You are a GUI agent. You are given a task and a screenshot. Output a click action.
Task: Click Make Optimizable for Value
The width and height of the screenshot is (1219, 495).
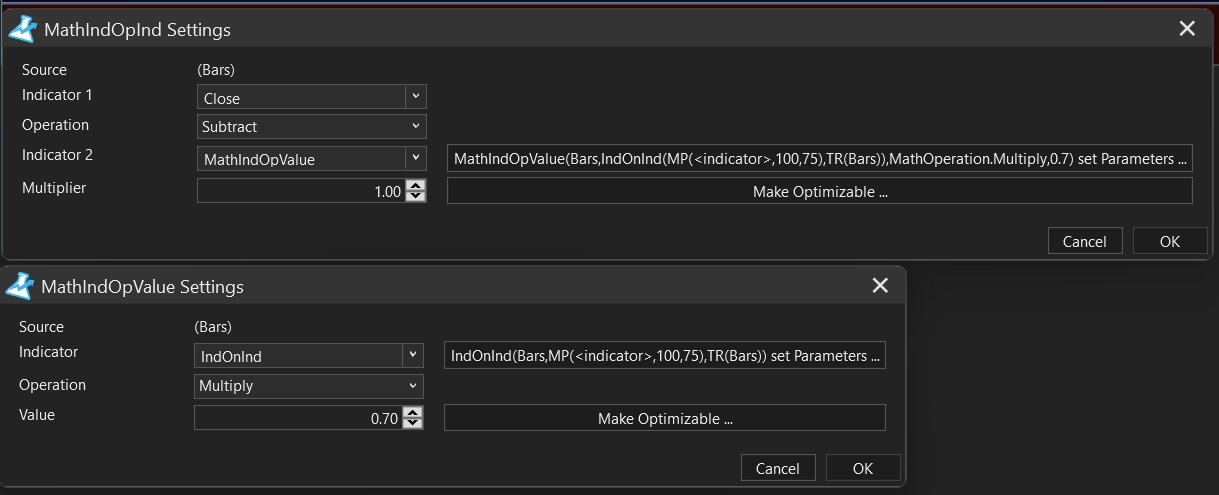pos(665,418)
